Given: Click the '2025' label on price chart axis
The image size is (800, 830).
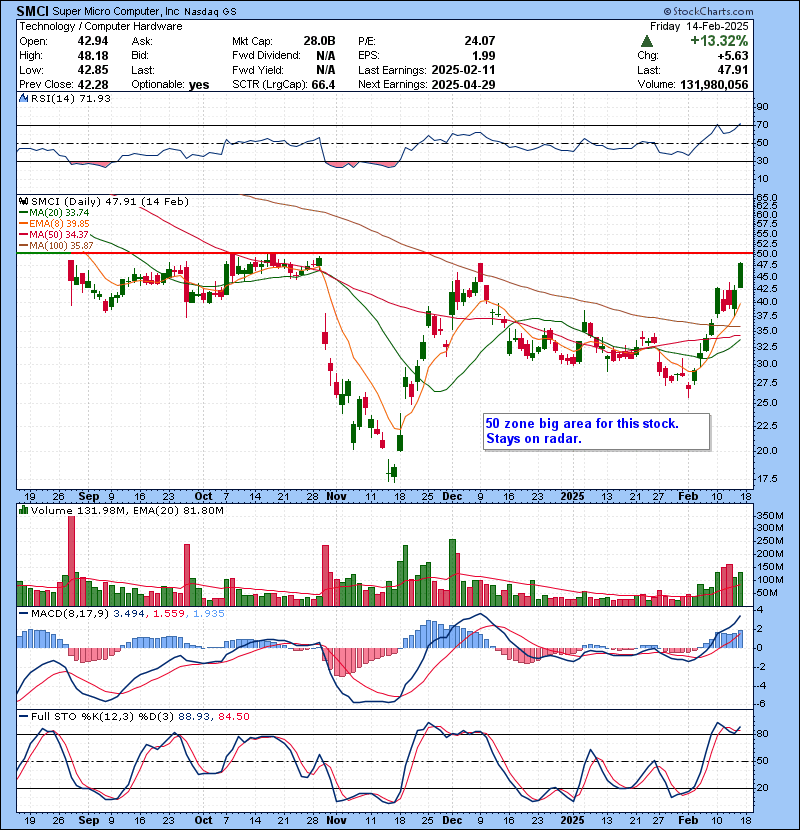Looking at the screenshot, I should point(572,497).
